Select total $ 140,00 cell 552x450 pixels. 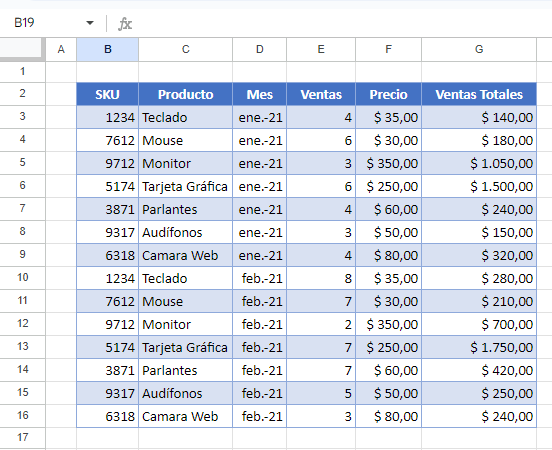pos(479,117)
